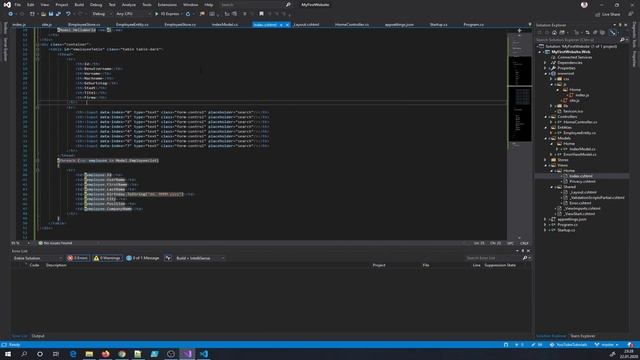
Task: Toggle the 0 Errors filter
Action: pos(78,258)
